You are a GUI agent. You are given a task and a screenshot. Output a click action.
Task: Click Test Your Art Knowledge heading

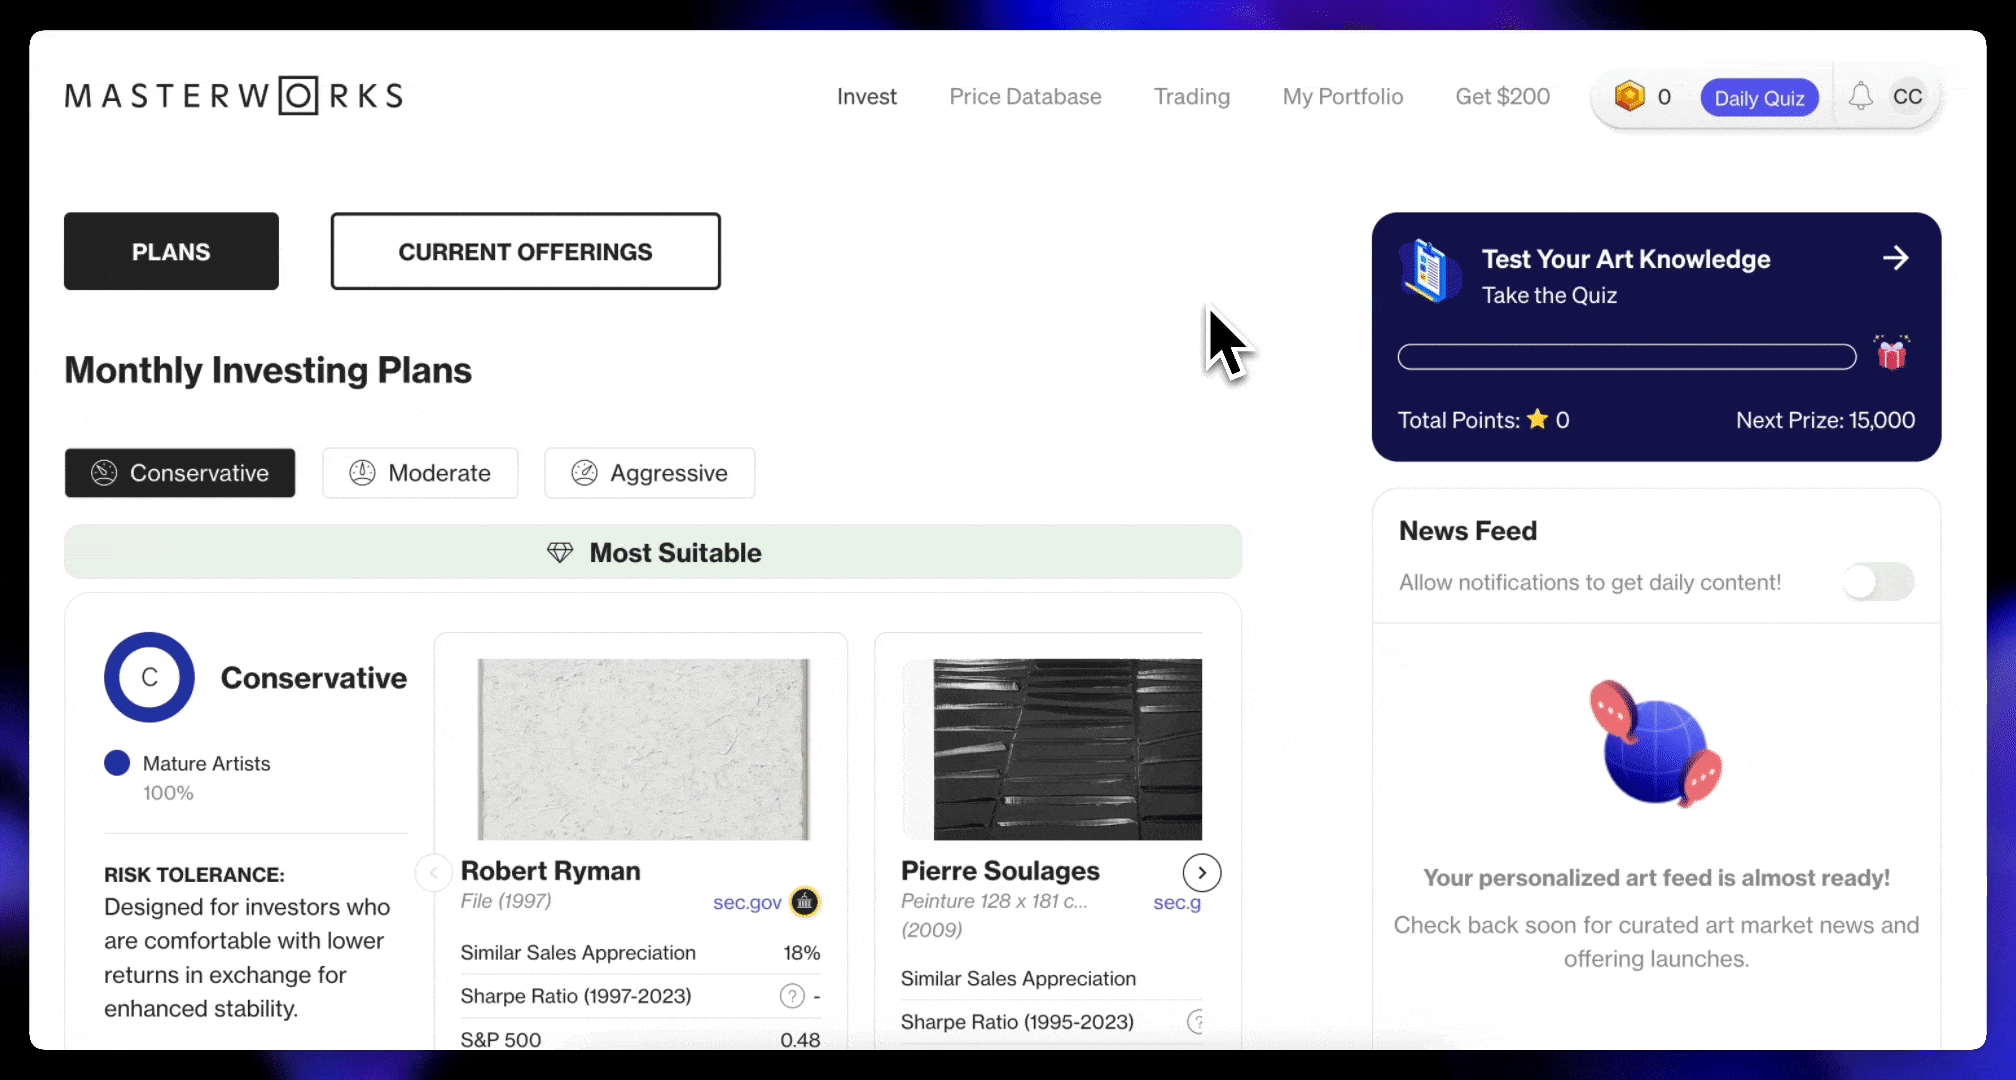coord(1626,259)
